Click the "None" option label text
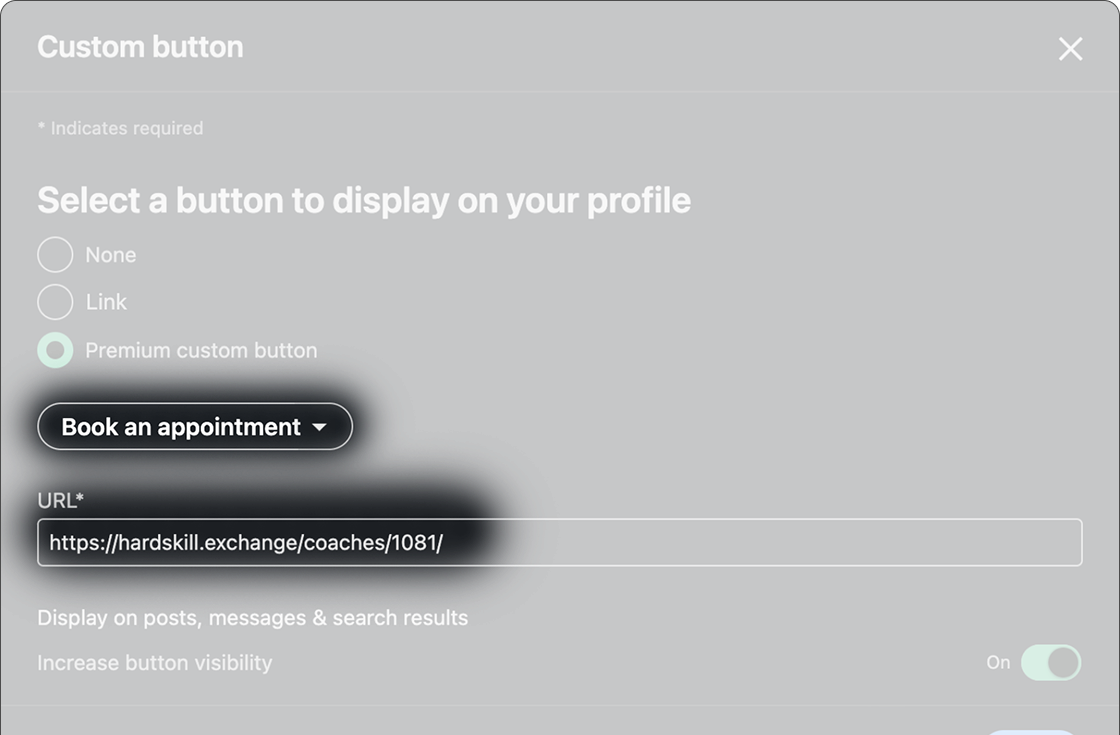The height and width of the screenshot is (735, 1120). (x=111, y=255)
